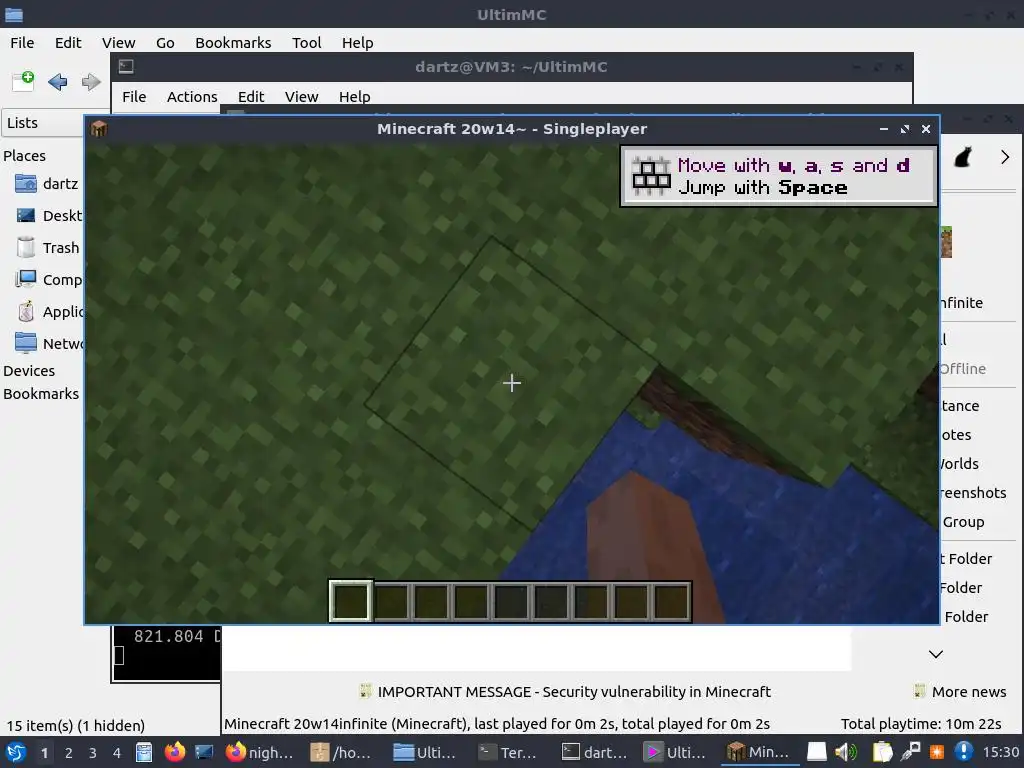Expand the launcher toolbar with the right chevron
Image resolution: width=1024 pixels, height=768 pixels.
(1005, 157)
